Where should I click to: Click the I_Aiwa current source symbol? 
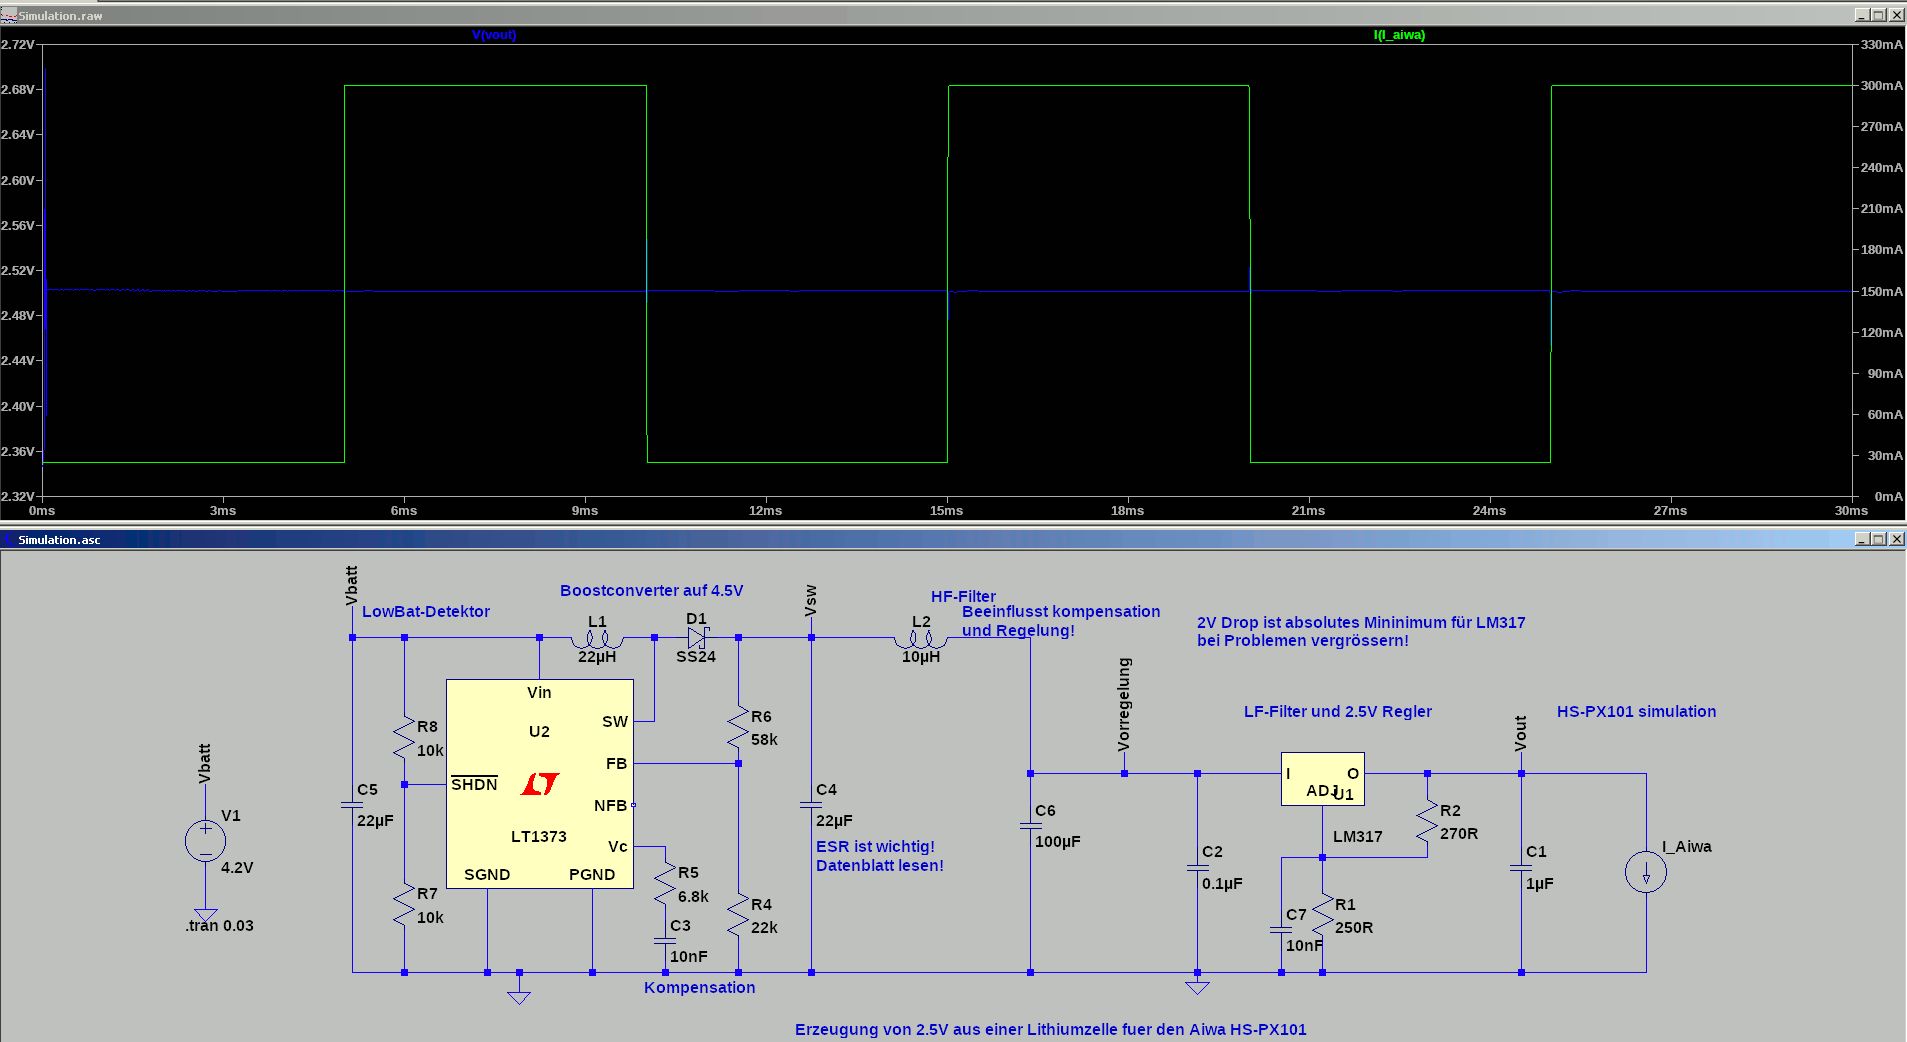[1646, 872]
